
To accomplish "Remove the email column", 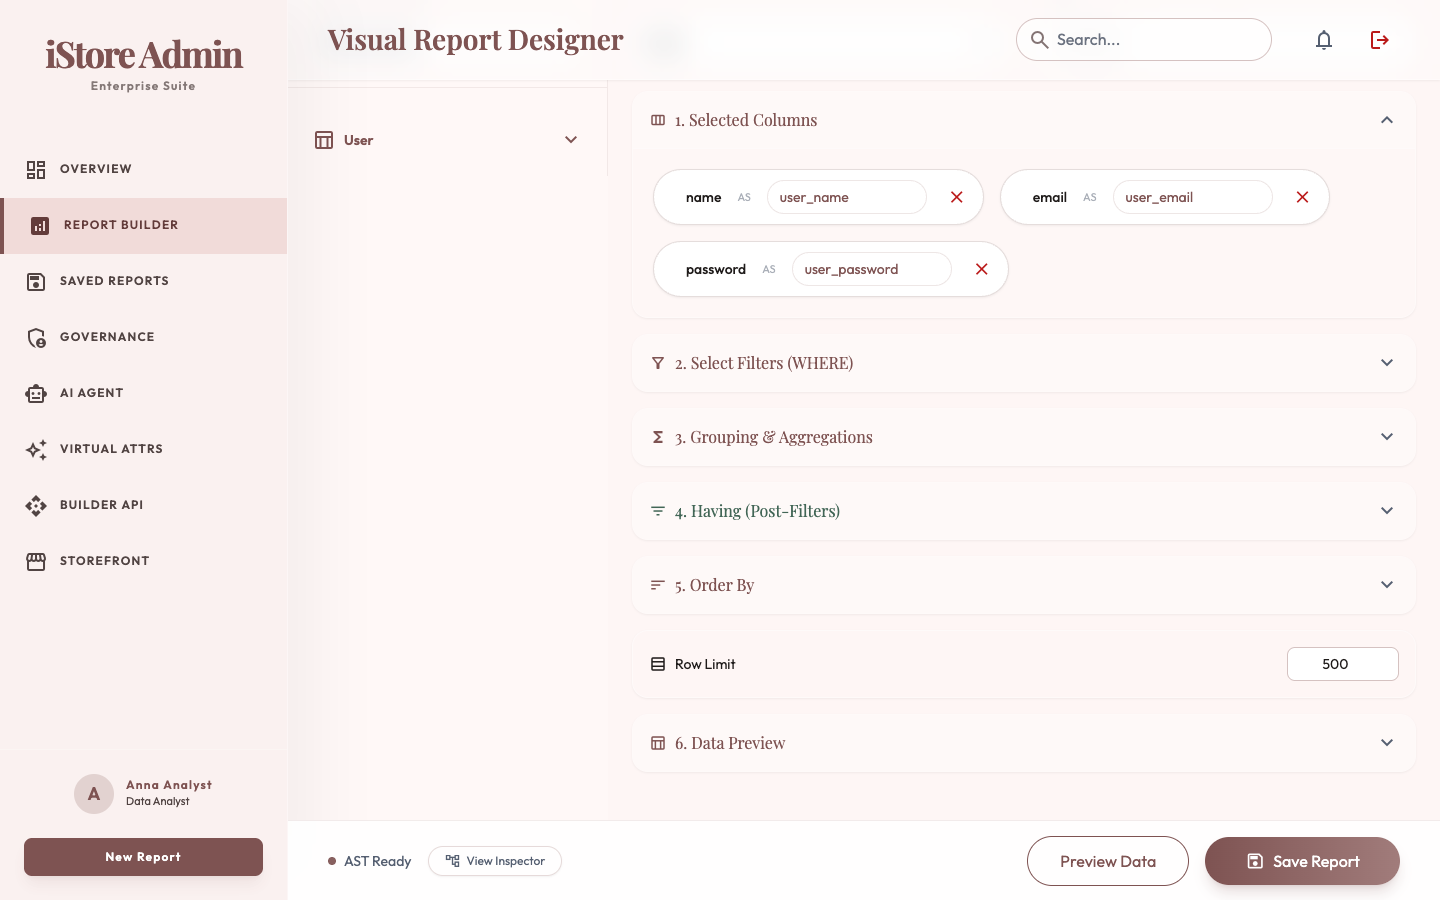I will [1302, 197].
